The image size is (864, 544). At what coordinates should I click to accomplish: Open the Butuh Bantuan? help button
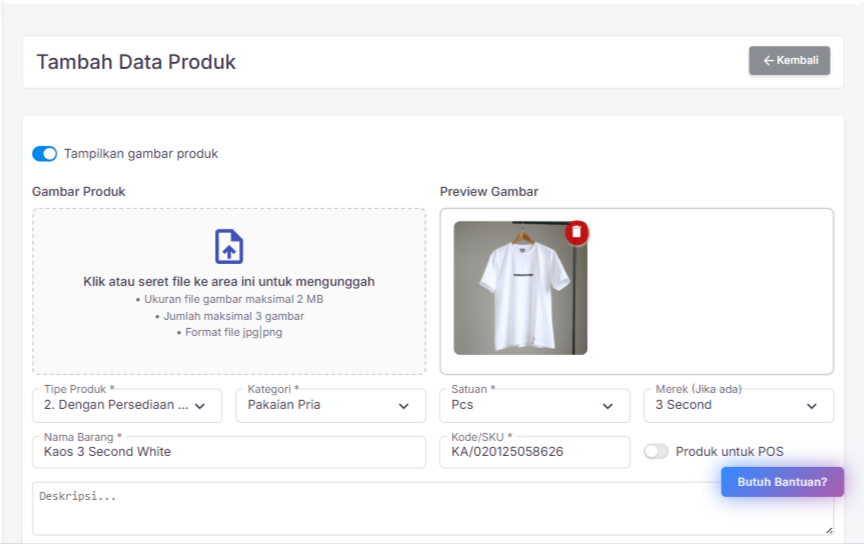782,482
